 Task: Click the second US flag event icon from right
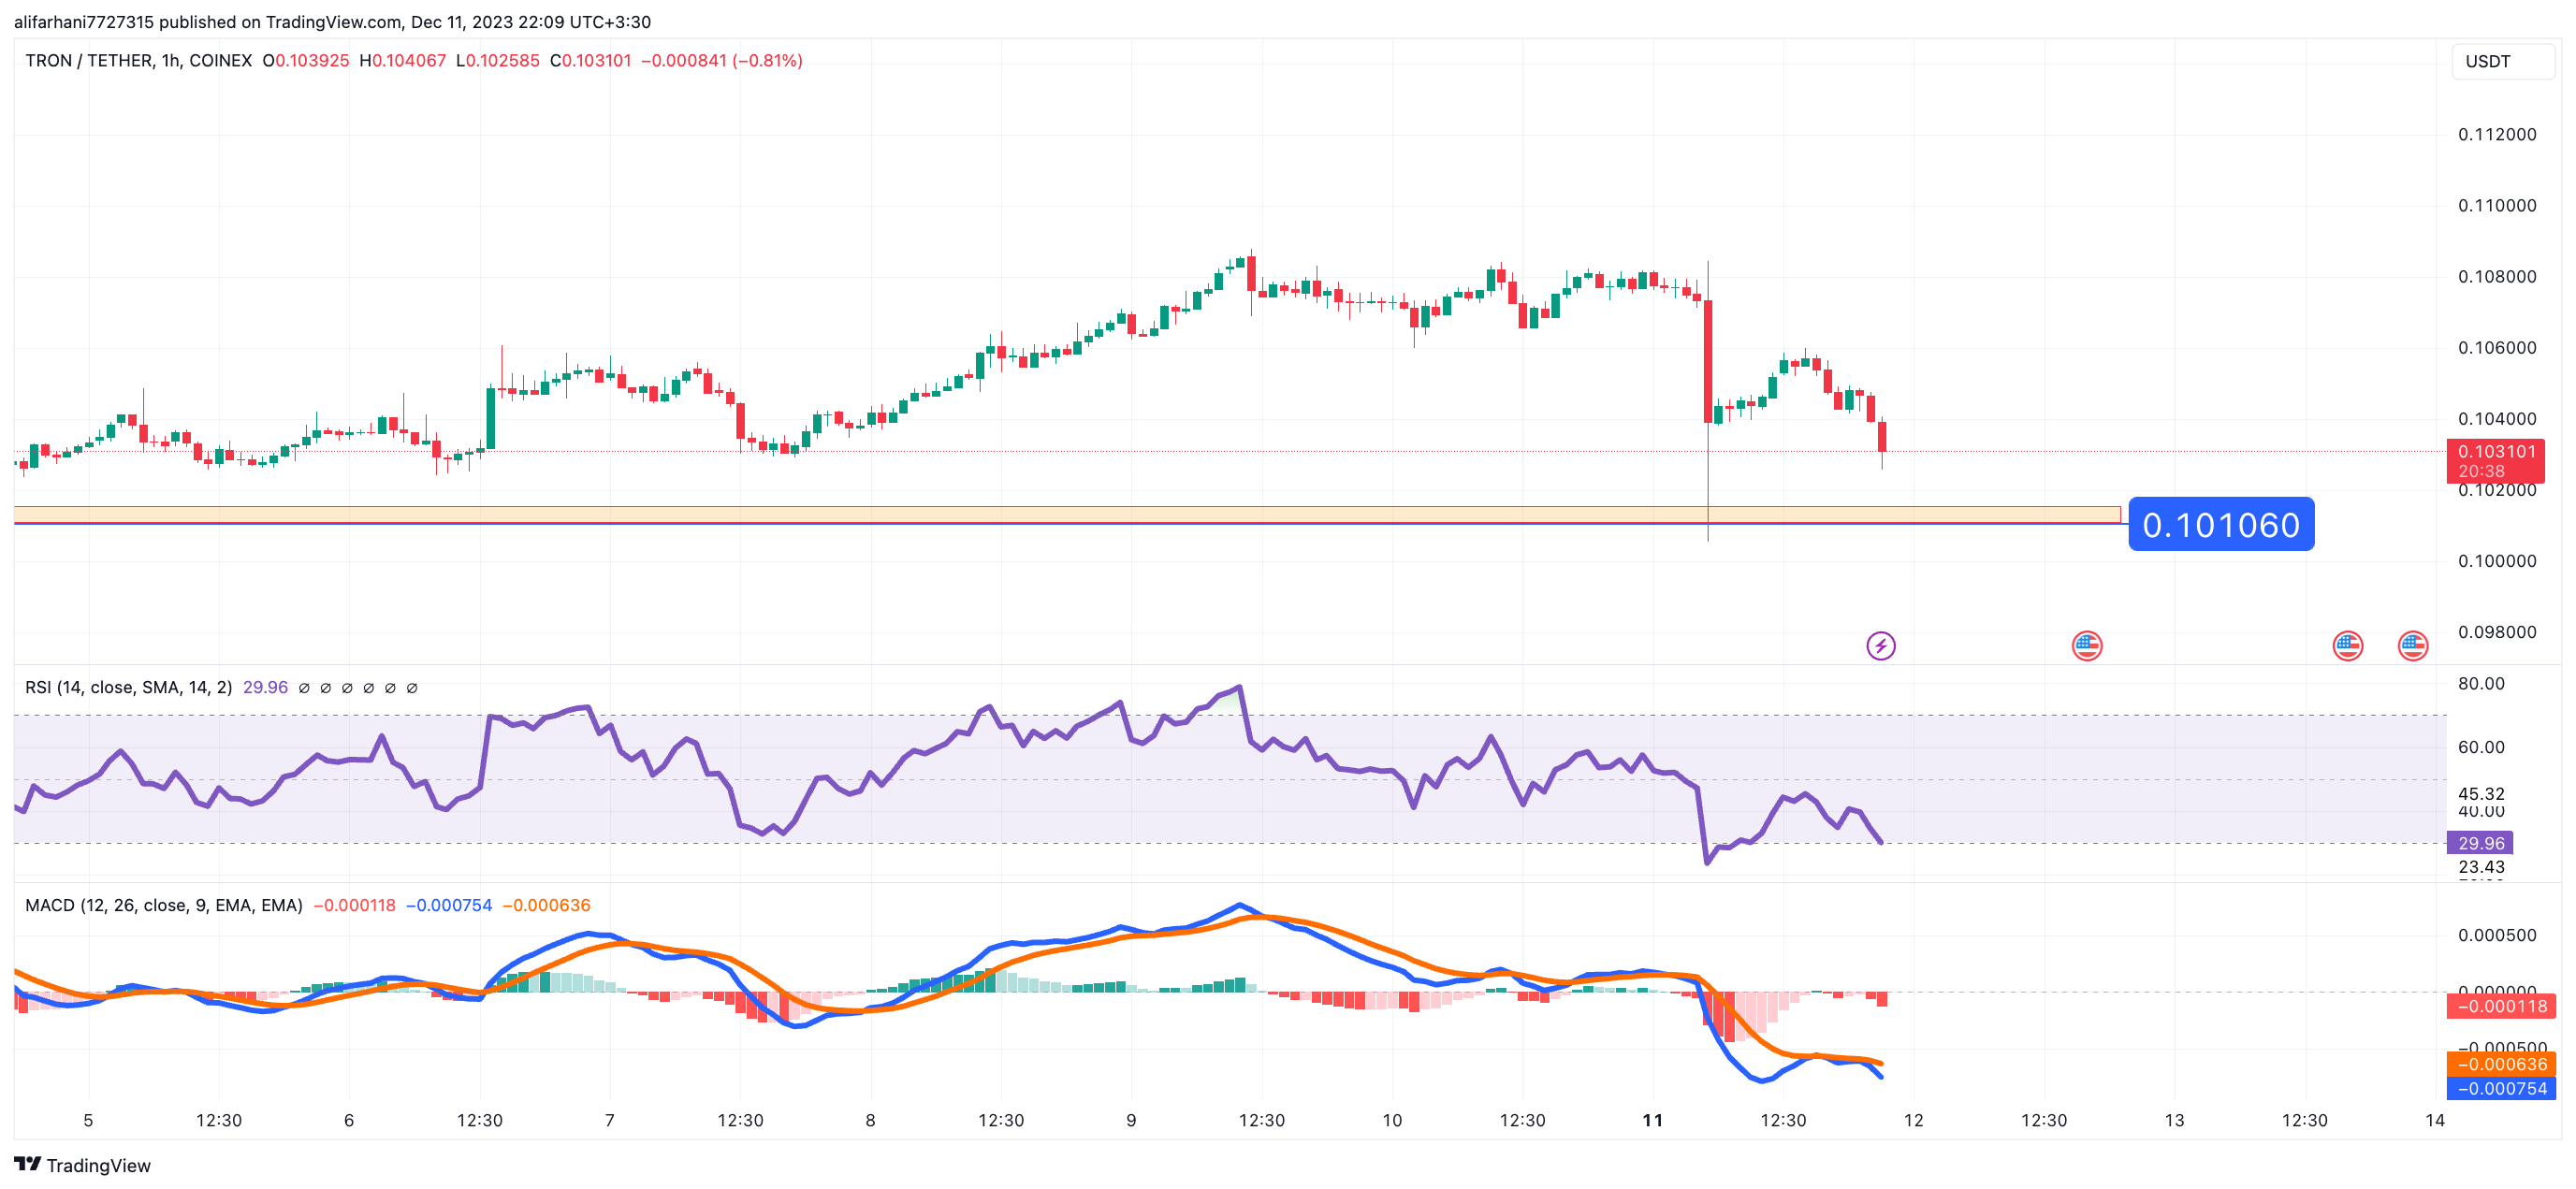coord(2347,646)
